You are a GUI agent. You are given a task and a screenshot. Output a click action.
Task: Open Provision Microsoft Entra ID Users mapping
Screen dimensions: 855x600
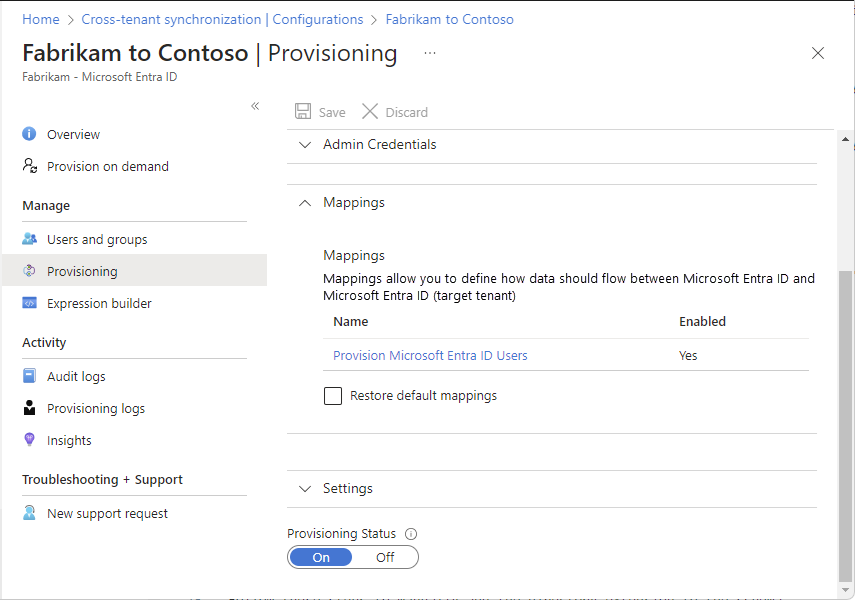pyautogui.click(x=430, y=355)
